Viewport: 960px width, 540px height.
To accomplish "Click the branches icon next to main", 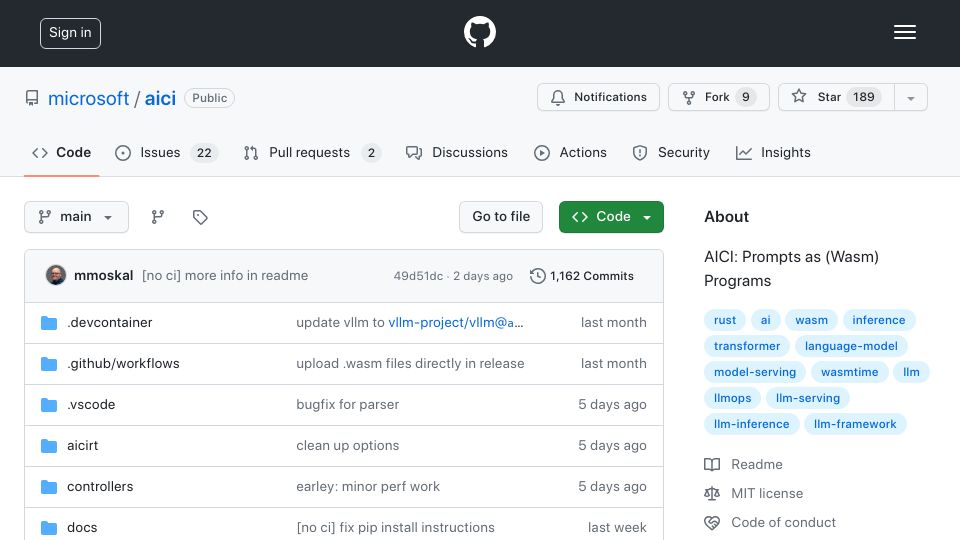I will (x=158, y=217).
